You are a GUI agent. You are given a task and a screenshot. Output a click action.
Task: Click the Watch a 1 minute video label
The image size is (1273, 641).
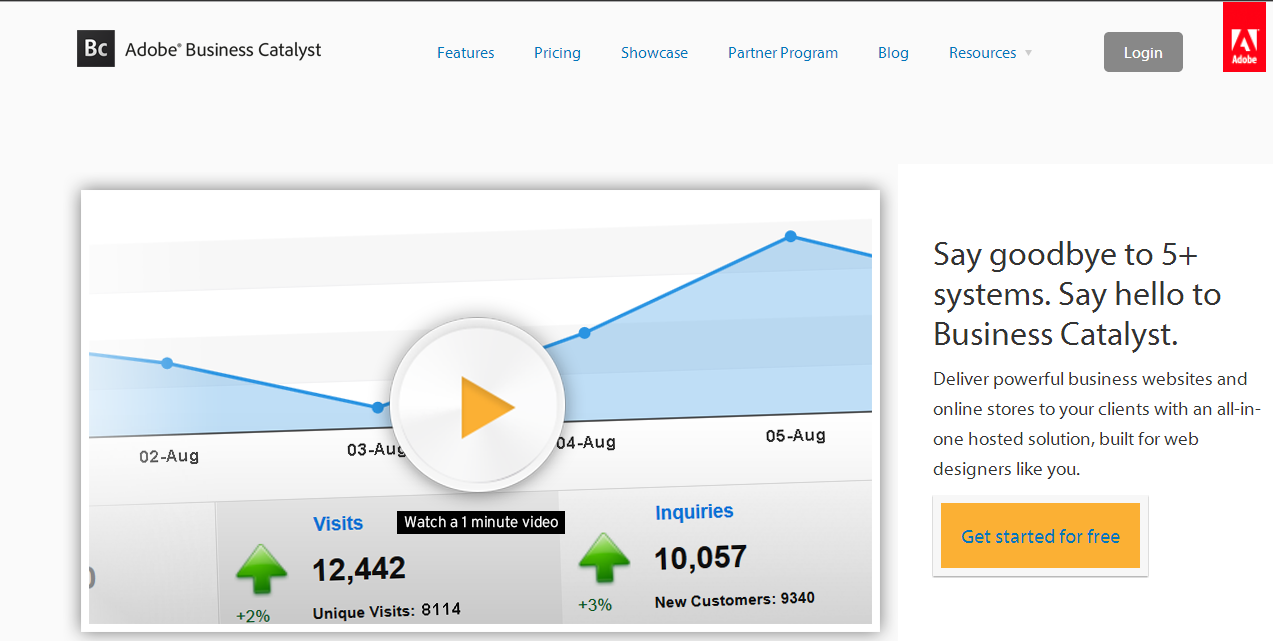[481, 522]
